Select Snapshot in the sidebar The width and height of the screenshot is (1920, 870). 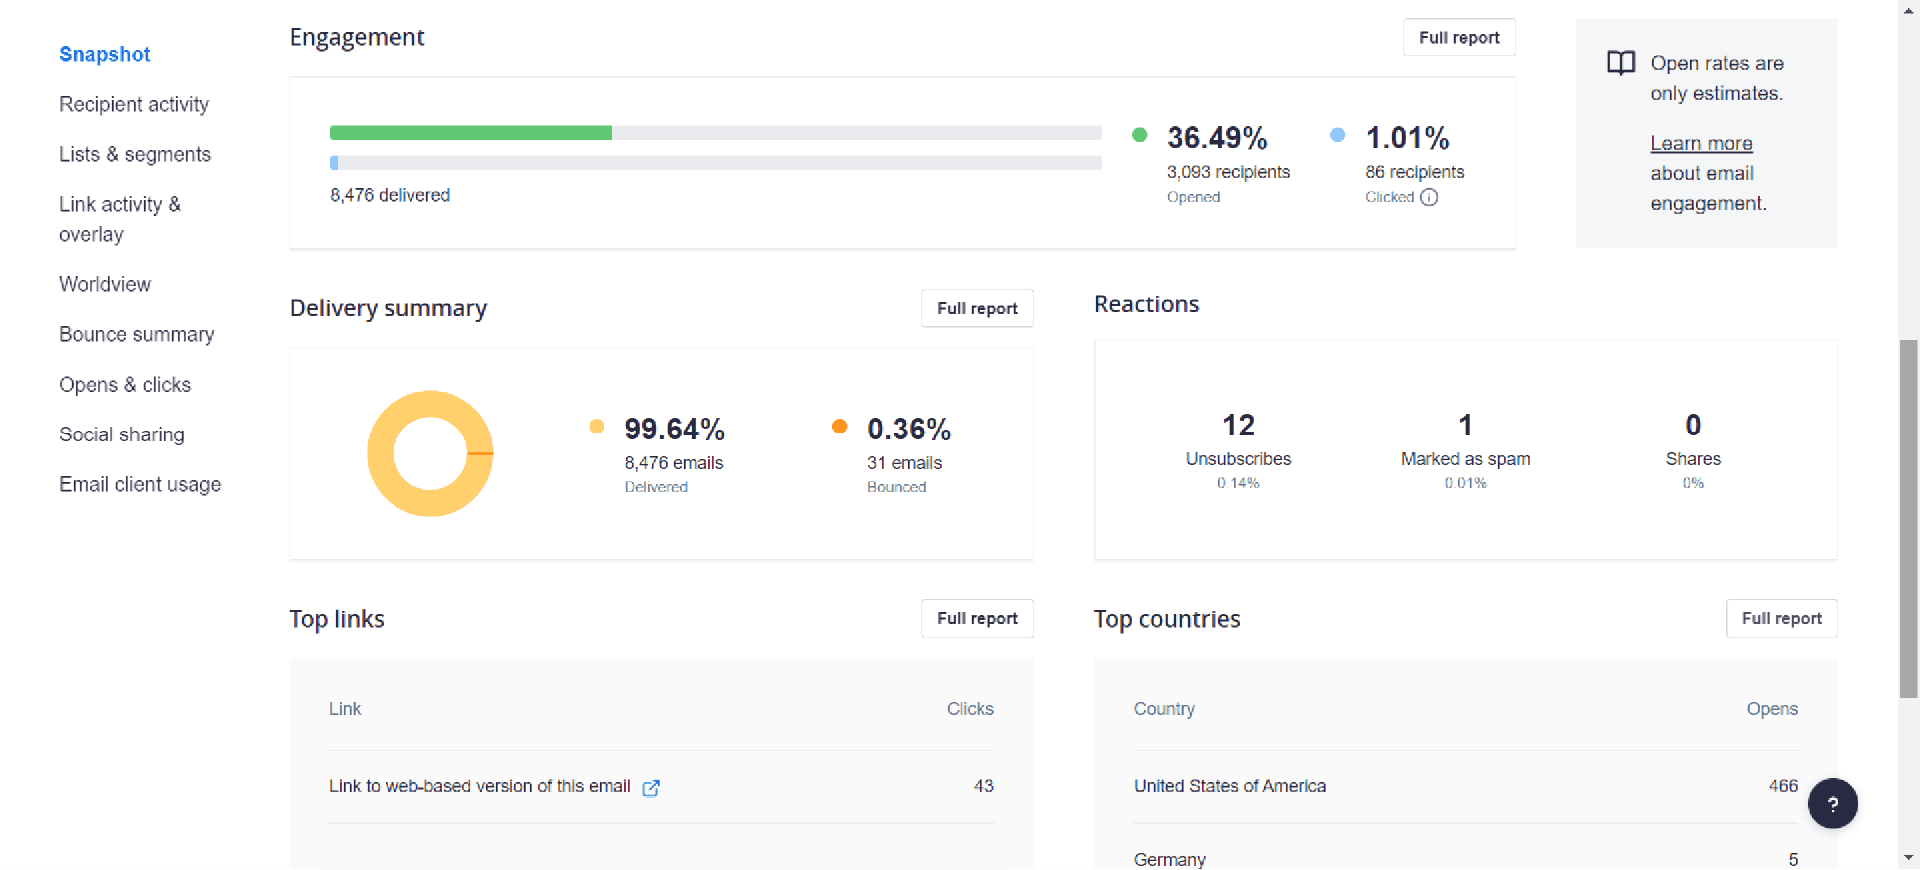click(105, 55)
